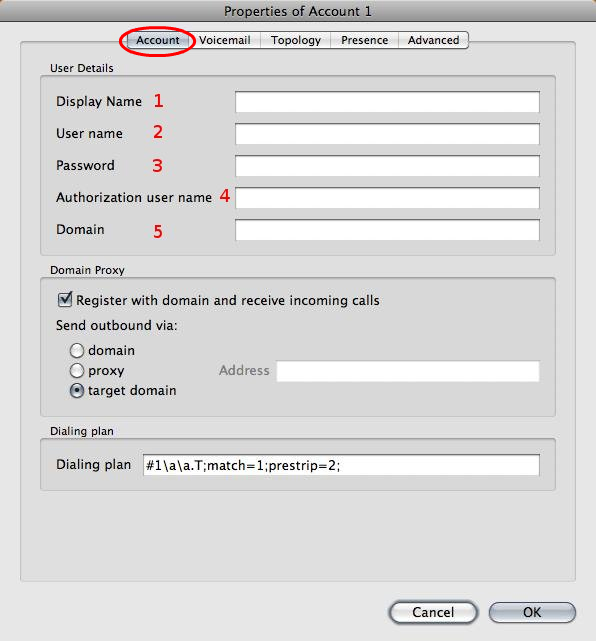Viewport: 596px width, 641px height.
Task: Select the Authorization user name field
Action: click(x=387, y=197)
